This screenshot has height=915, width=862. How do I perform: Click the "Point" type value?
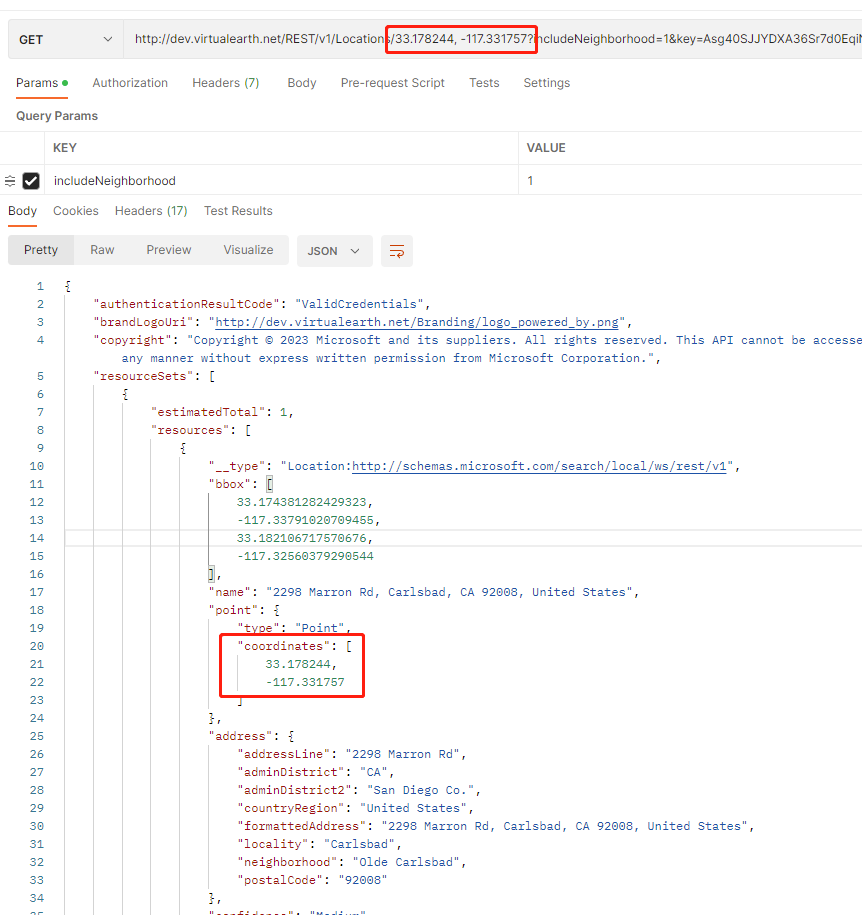click(319, 628)
